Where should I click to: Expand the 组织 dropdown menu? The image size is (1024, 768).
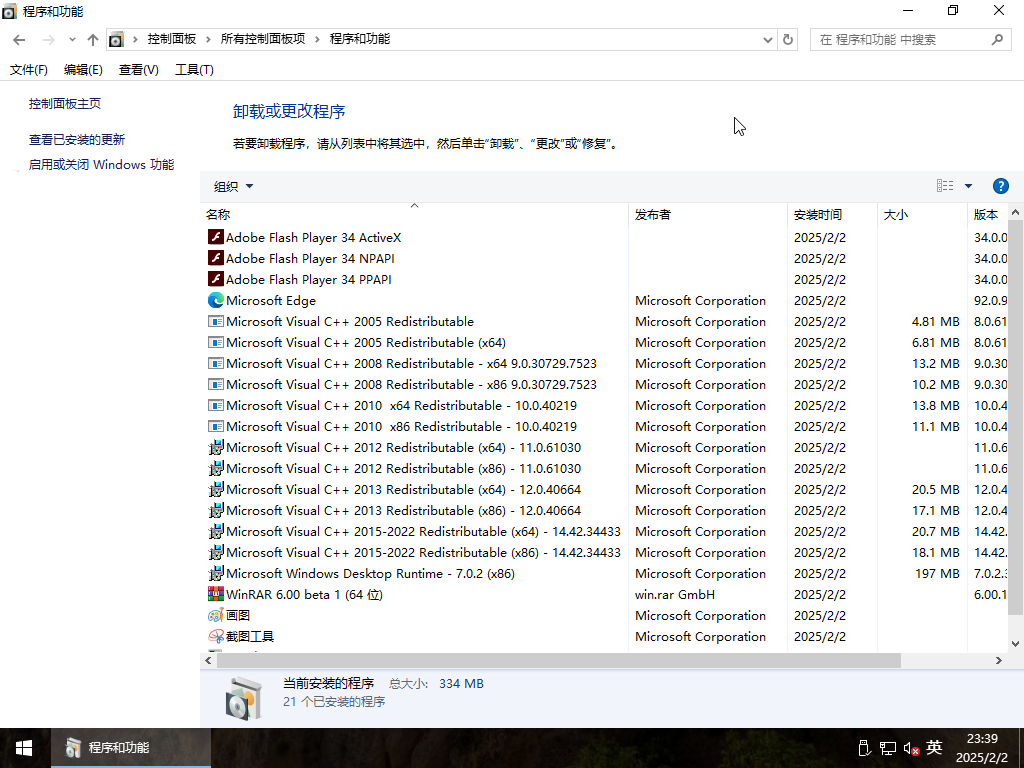coord(234,186)
